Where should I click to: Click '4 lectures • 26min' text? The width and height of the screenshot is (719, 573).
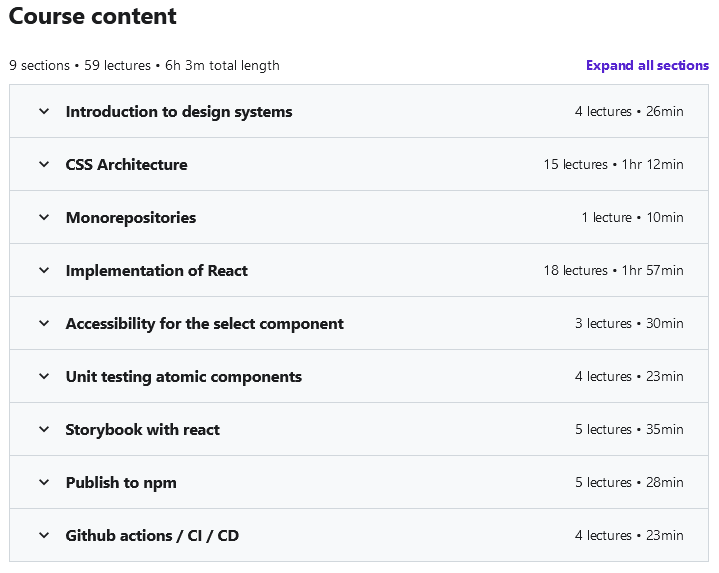pos(629,111)
